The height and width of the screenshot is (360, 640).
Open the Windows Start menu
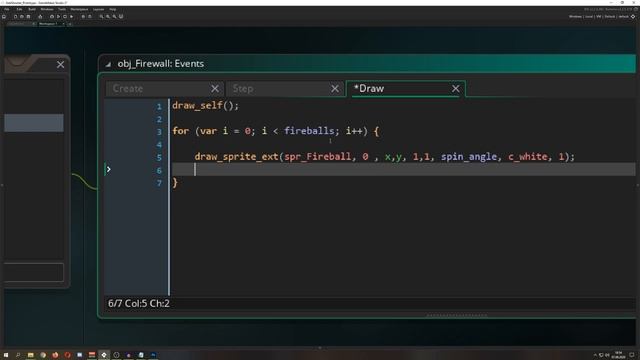click(x=6, y=355)
